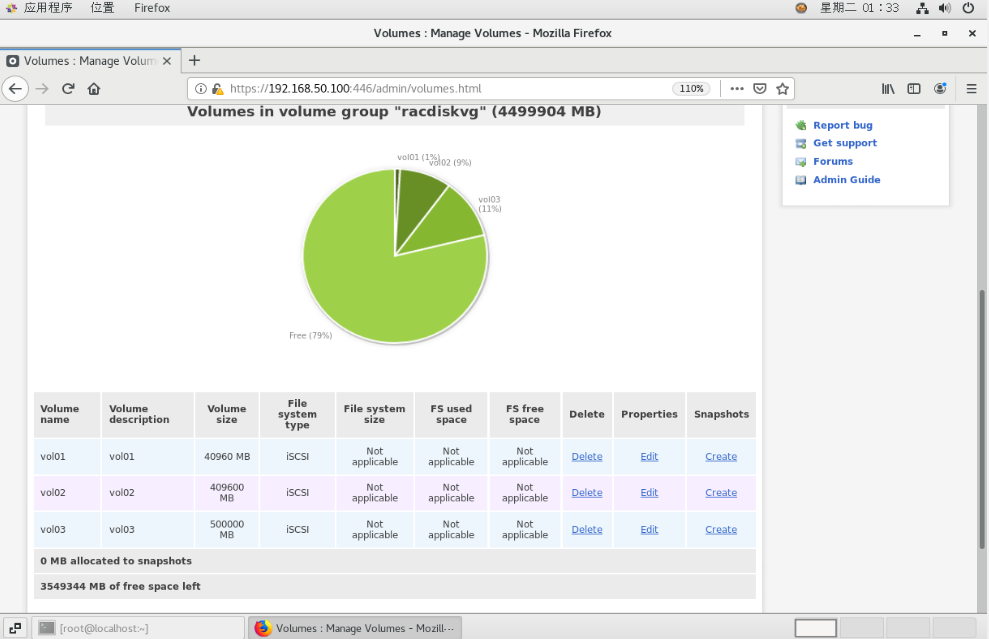Click the 40960 MB volume size cell
The width and height of the screenshot is (989, 639).
(x=227, y=457)
